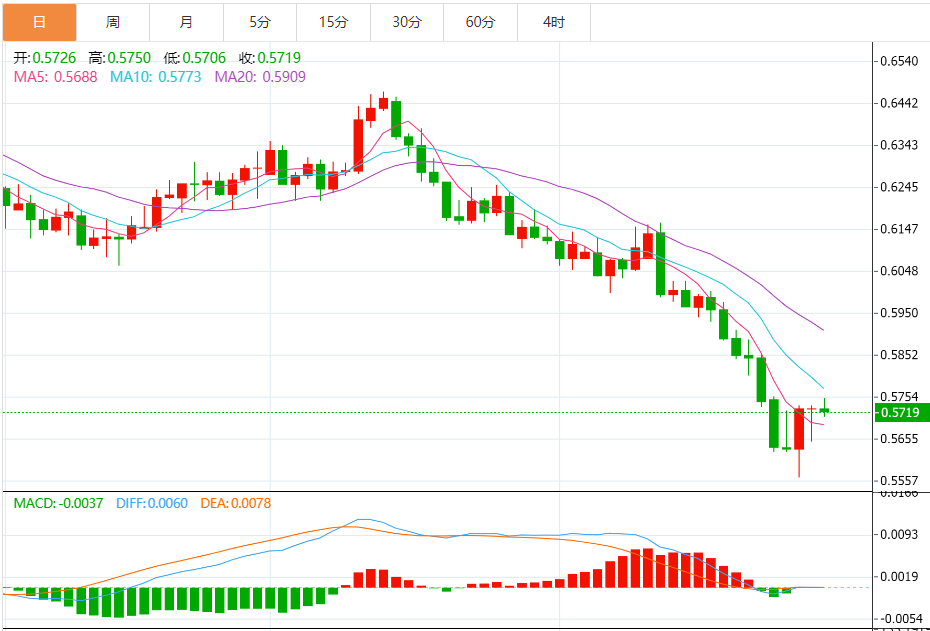
Task: Switch to the 月 monthly tab
Action: (x=186, y=23)
